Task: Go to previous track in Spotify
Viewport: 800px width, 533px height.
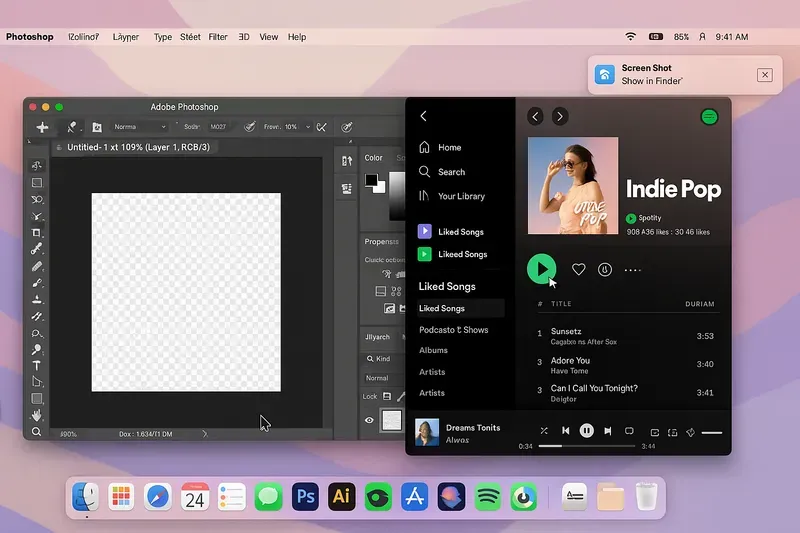Action: [565, 431]
